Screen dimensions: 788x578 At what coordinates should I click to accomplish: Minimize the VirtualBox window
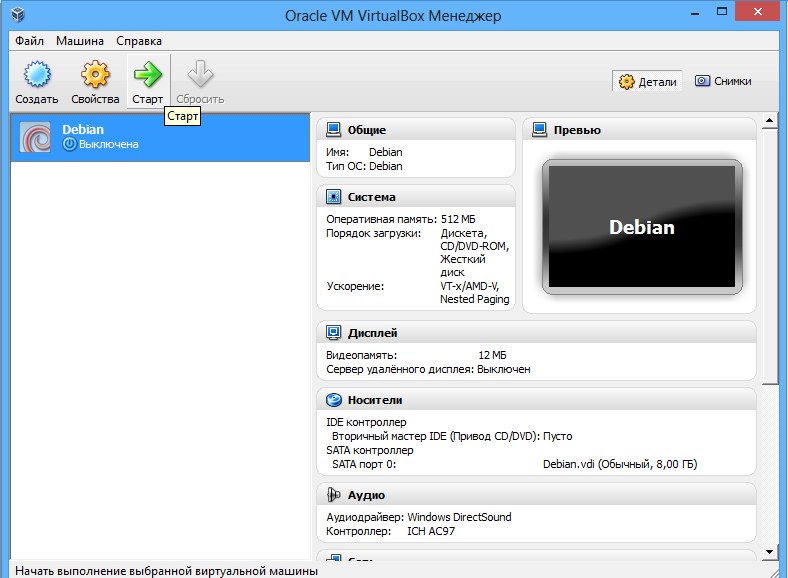(695, 13)
